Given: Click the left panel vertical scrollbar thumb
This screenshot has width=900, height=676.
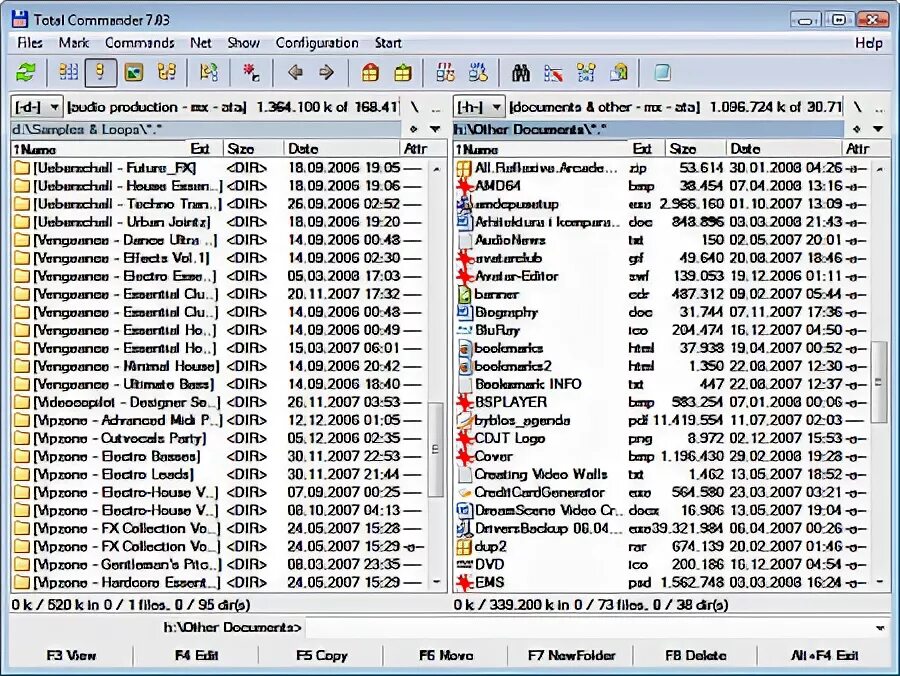Looking at the screenshot, I should click(x=436, y=449).
